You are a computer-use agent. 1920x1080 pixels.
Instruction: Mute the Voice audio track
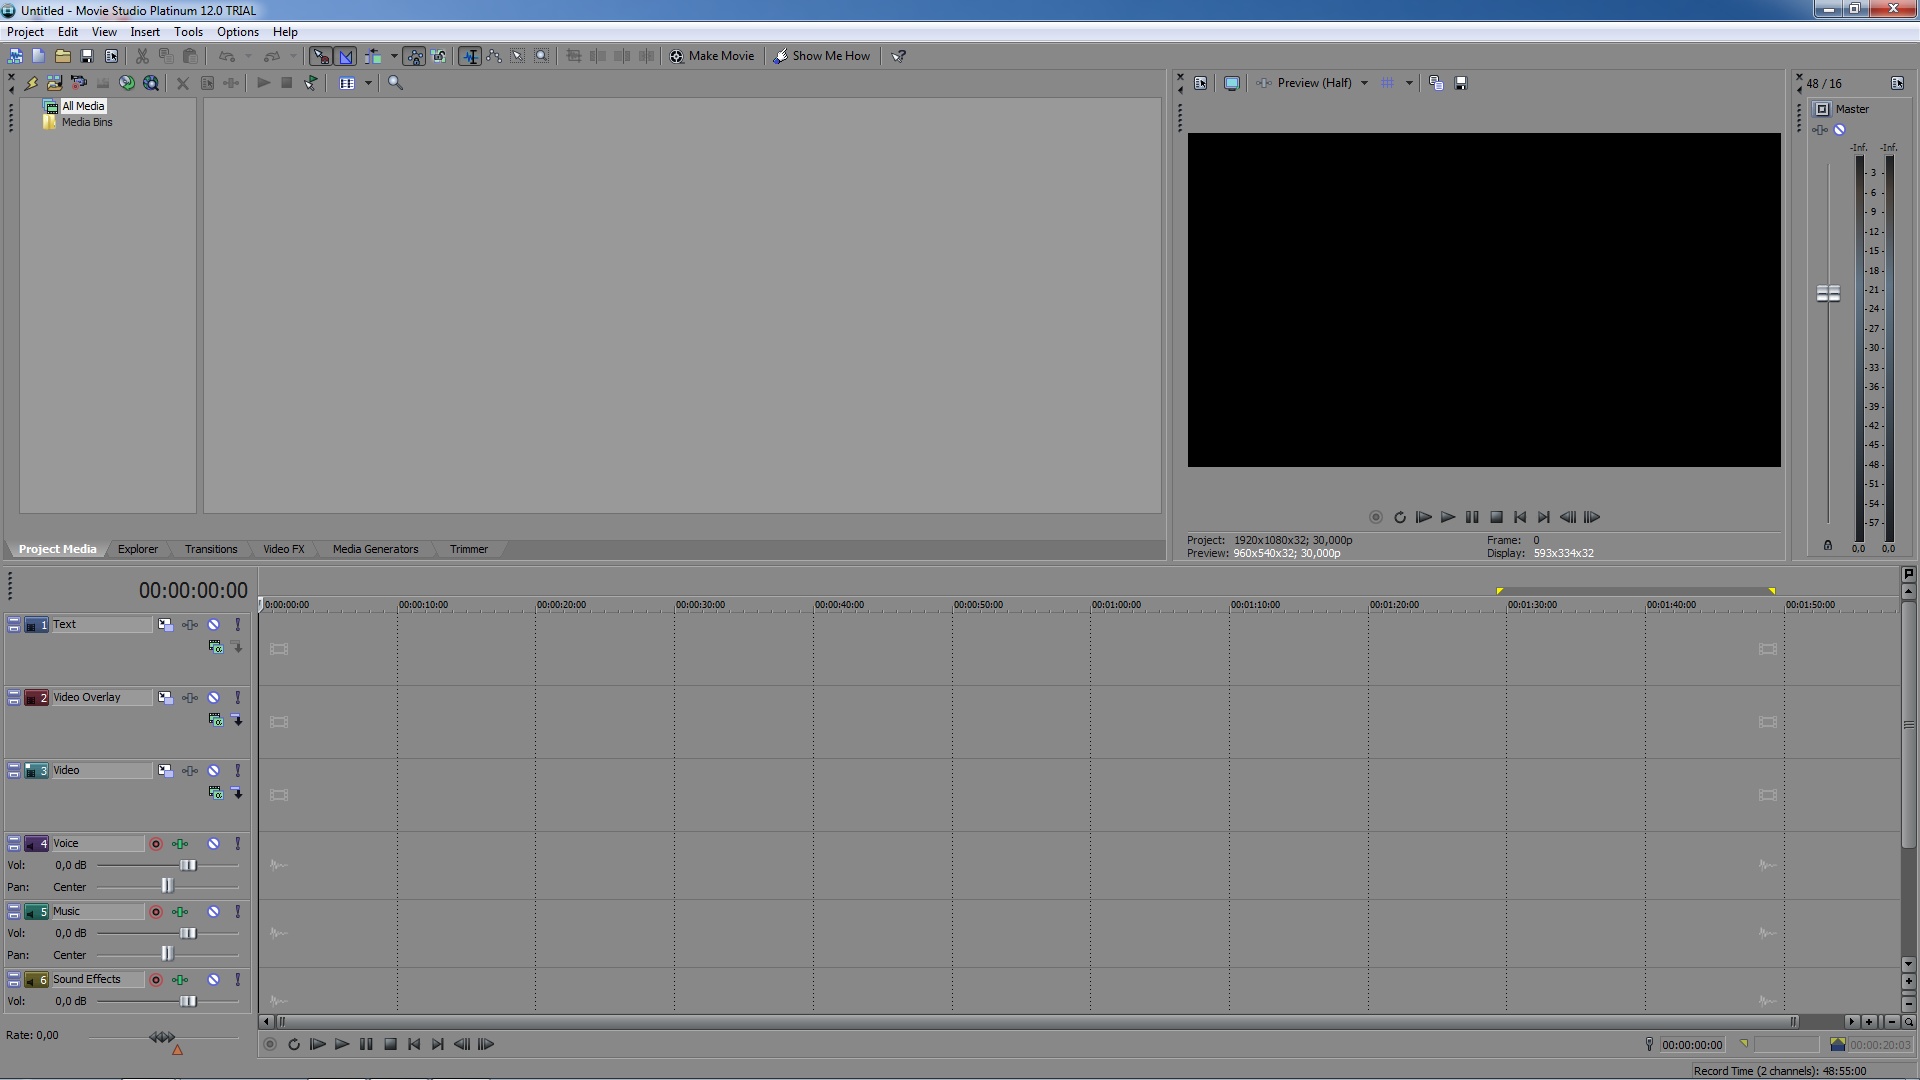tap(213, 844)
